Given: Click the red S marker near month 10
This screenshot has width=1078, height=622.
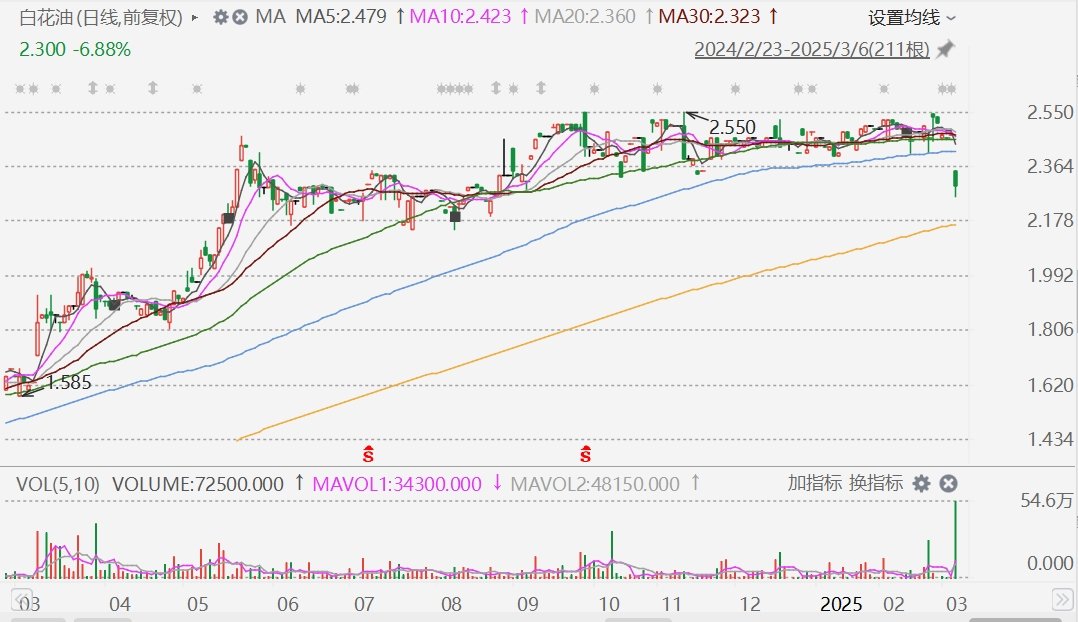Looking at the screenshot, I should pos(586,453).
